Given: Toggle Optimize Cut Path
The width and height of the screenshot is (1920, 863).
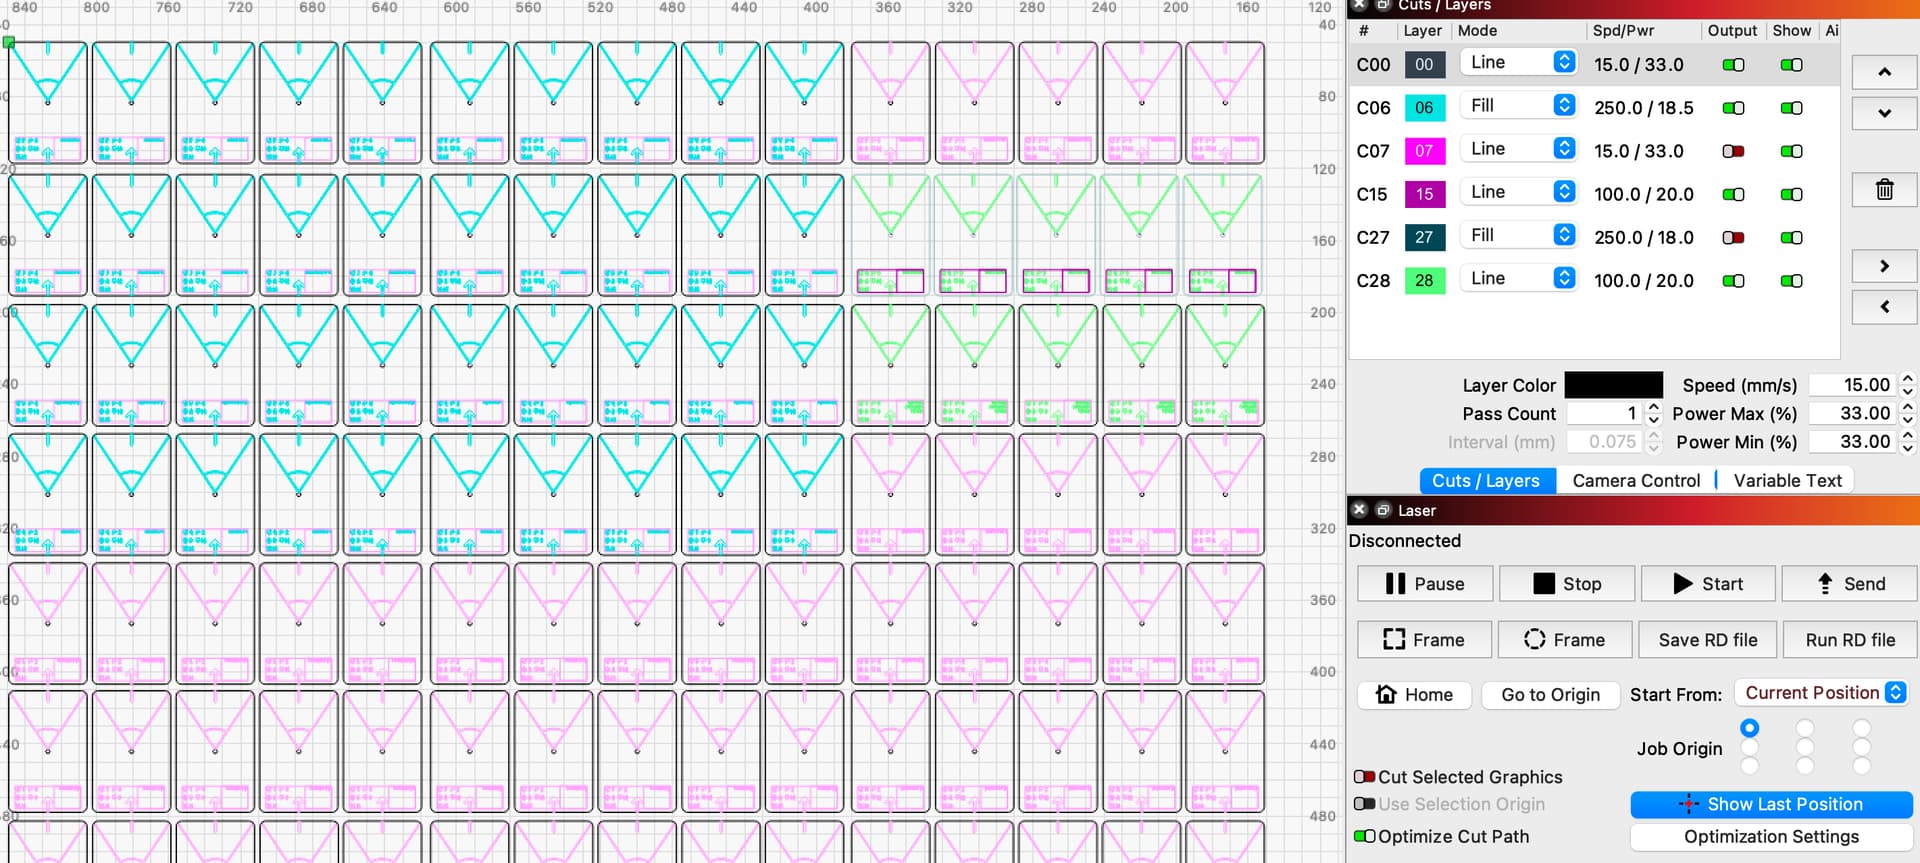Looking at the screenshot, I should [x=1364, y=836].
